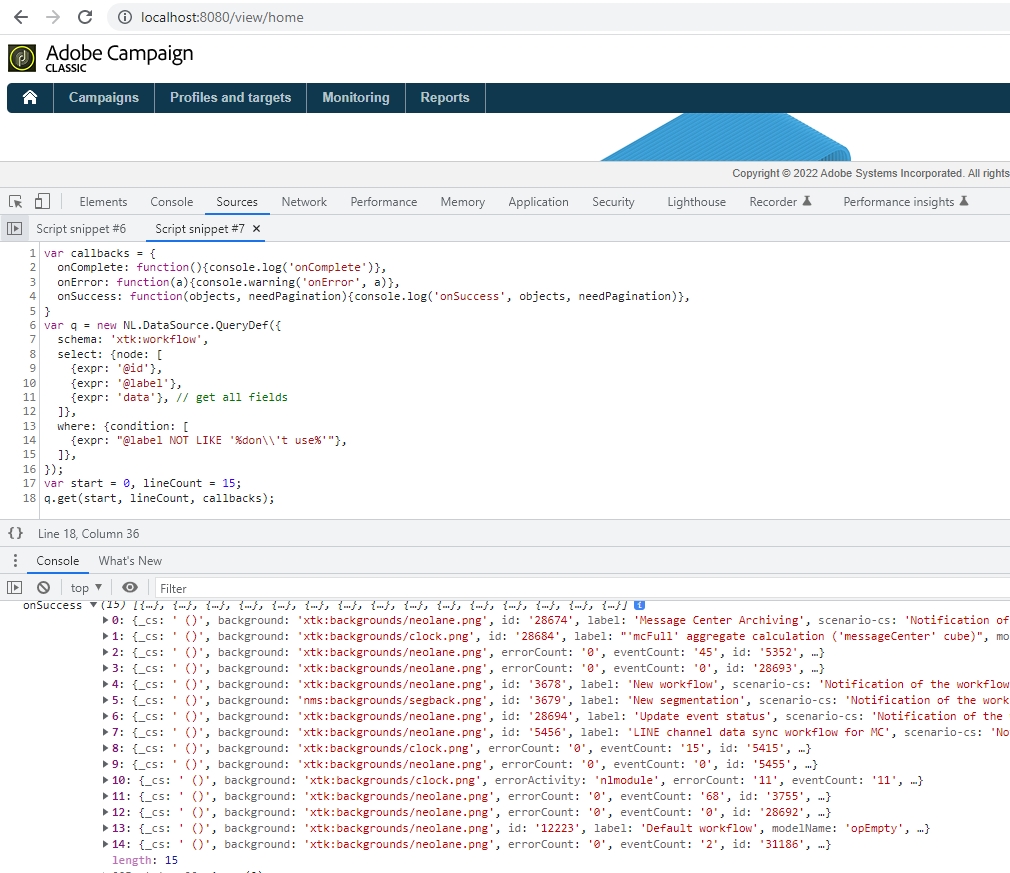Image resolution: width=1010 pixels, height=873 pixels.
Task: Show the console sidebar
Action: click(x=14, y=588)
